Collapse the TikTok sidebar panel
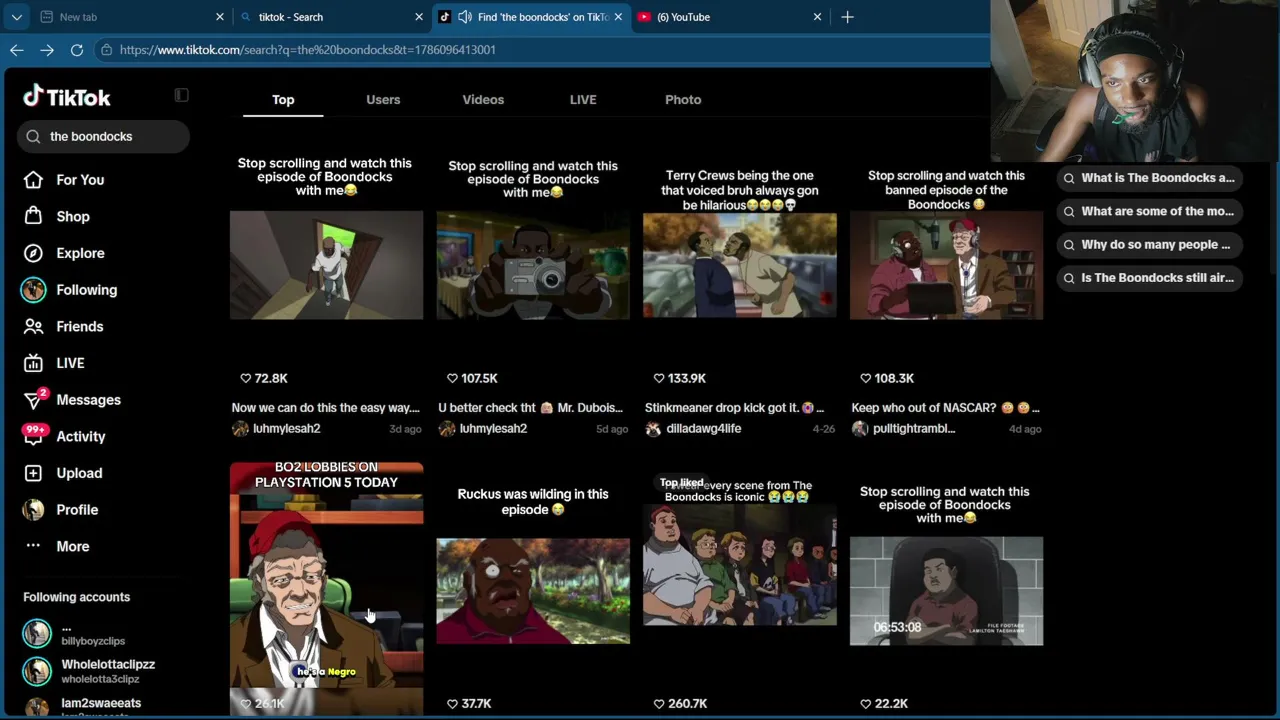Viewport: 1280px width, 720px height. [x=181, y=95]
